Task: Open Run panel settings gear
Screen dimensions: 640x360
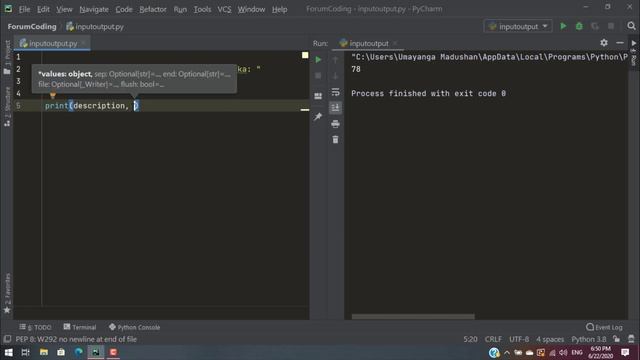Action: [x=604, y=42]
